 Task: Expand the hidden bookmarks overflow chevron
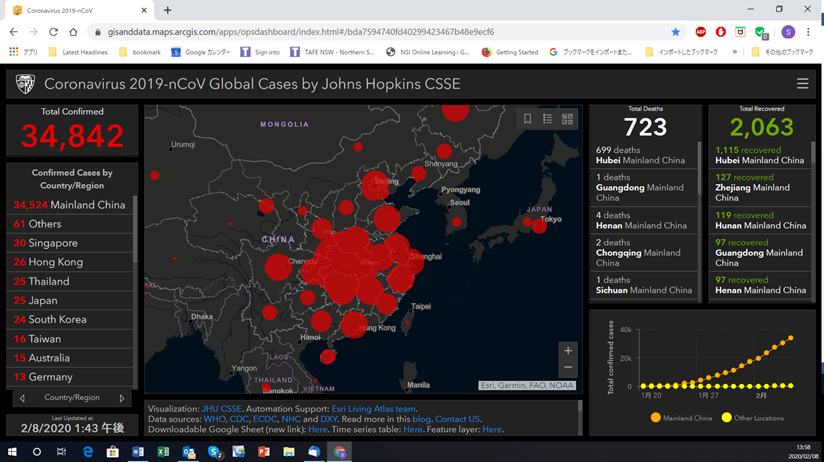[734, 52]
